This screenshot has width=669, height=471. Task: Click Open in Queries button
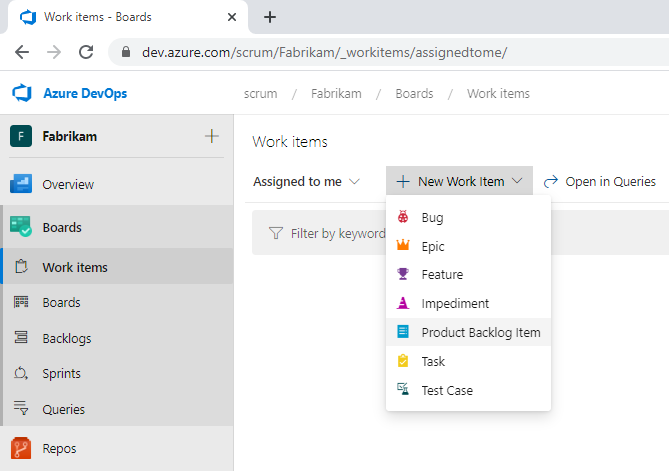coord(599,181)
